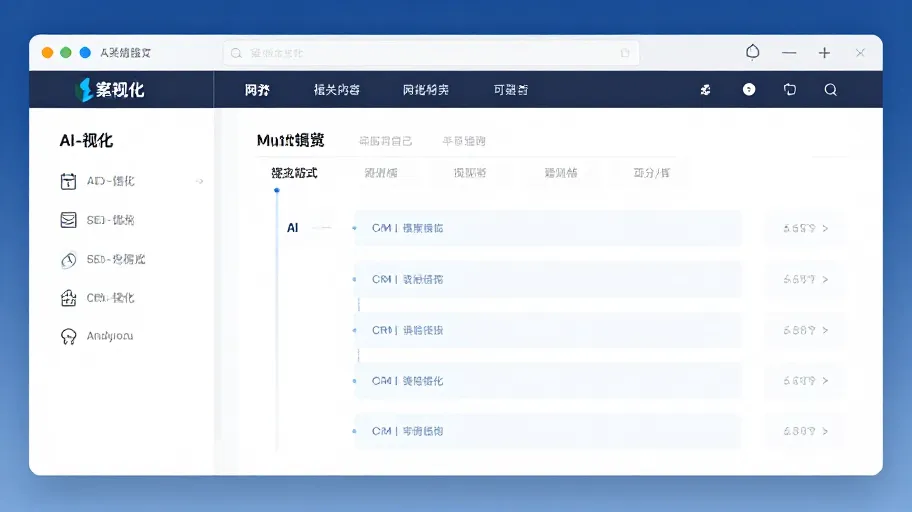
Task: Open the AD- item label in the sidebar
Action: point(111,181)
